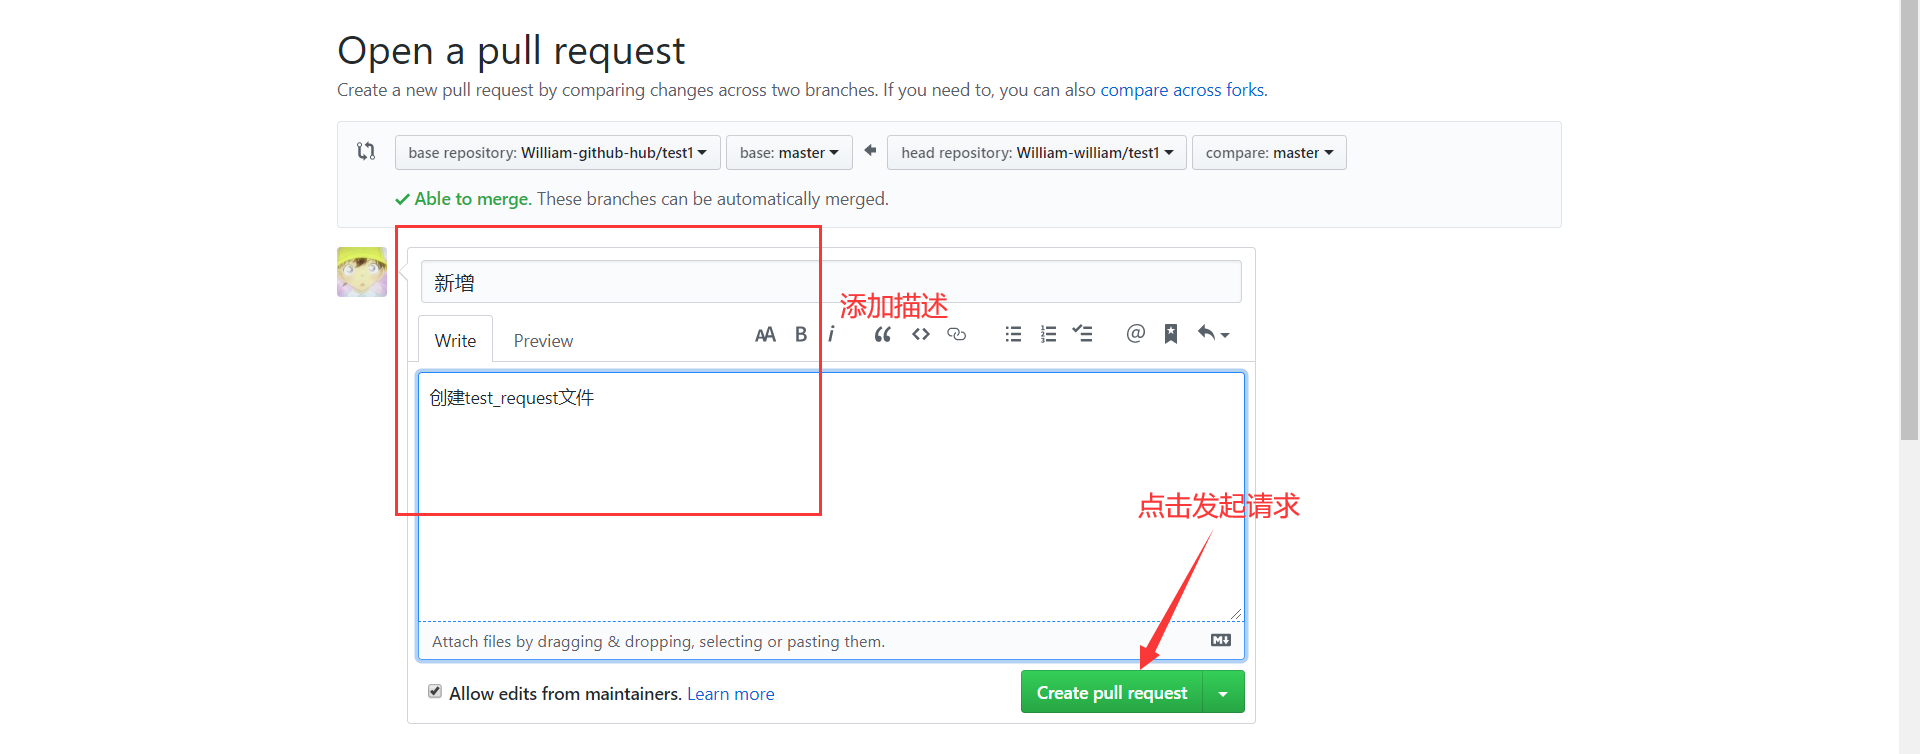Image resolution: width=1920 pixels, height=754 pixels.
Task: Open the Learn more link
Action: coord(730,693)
